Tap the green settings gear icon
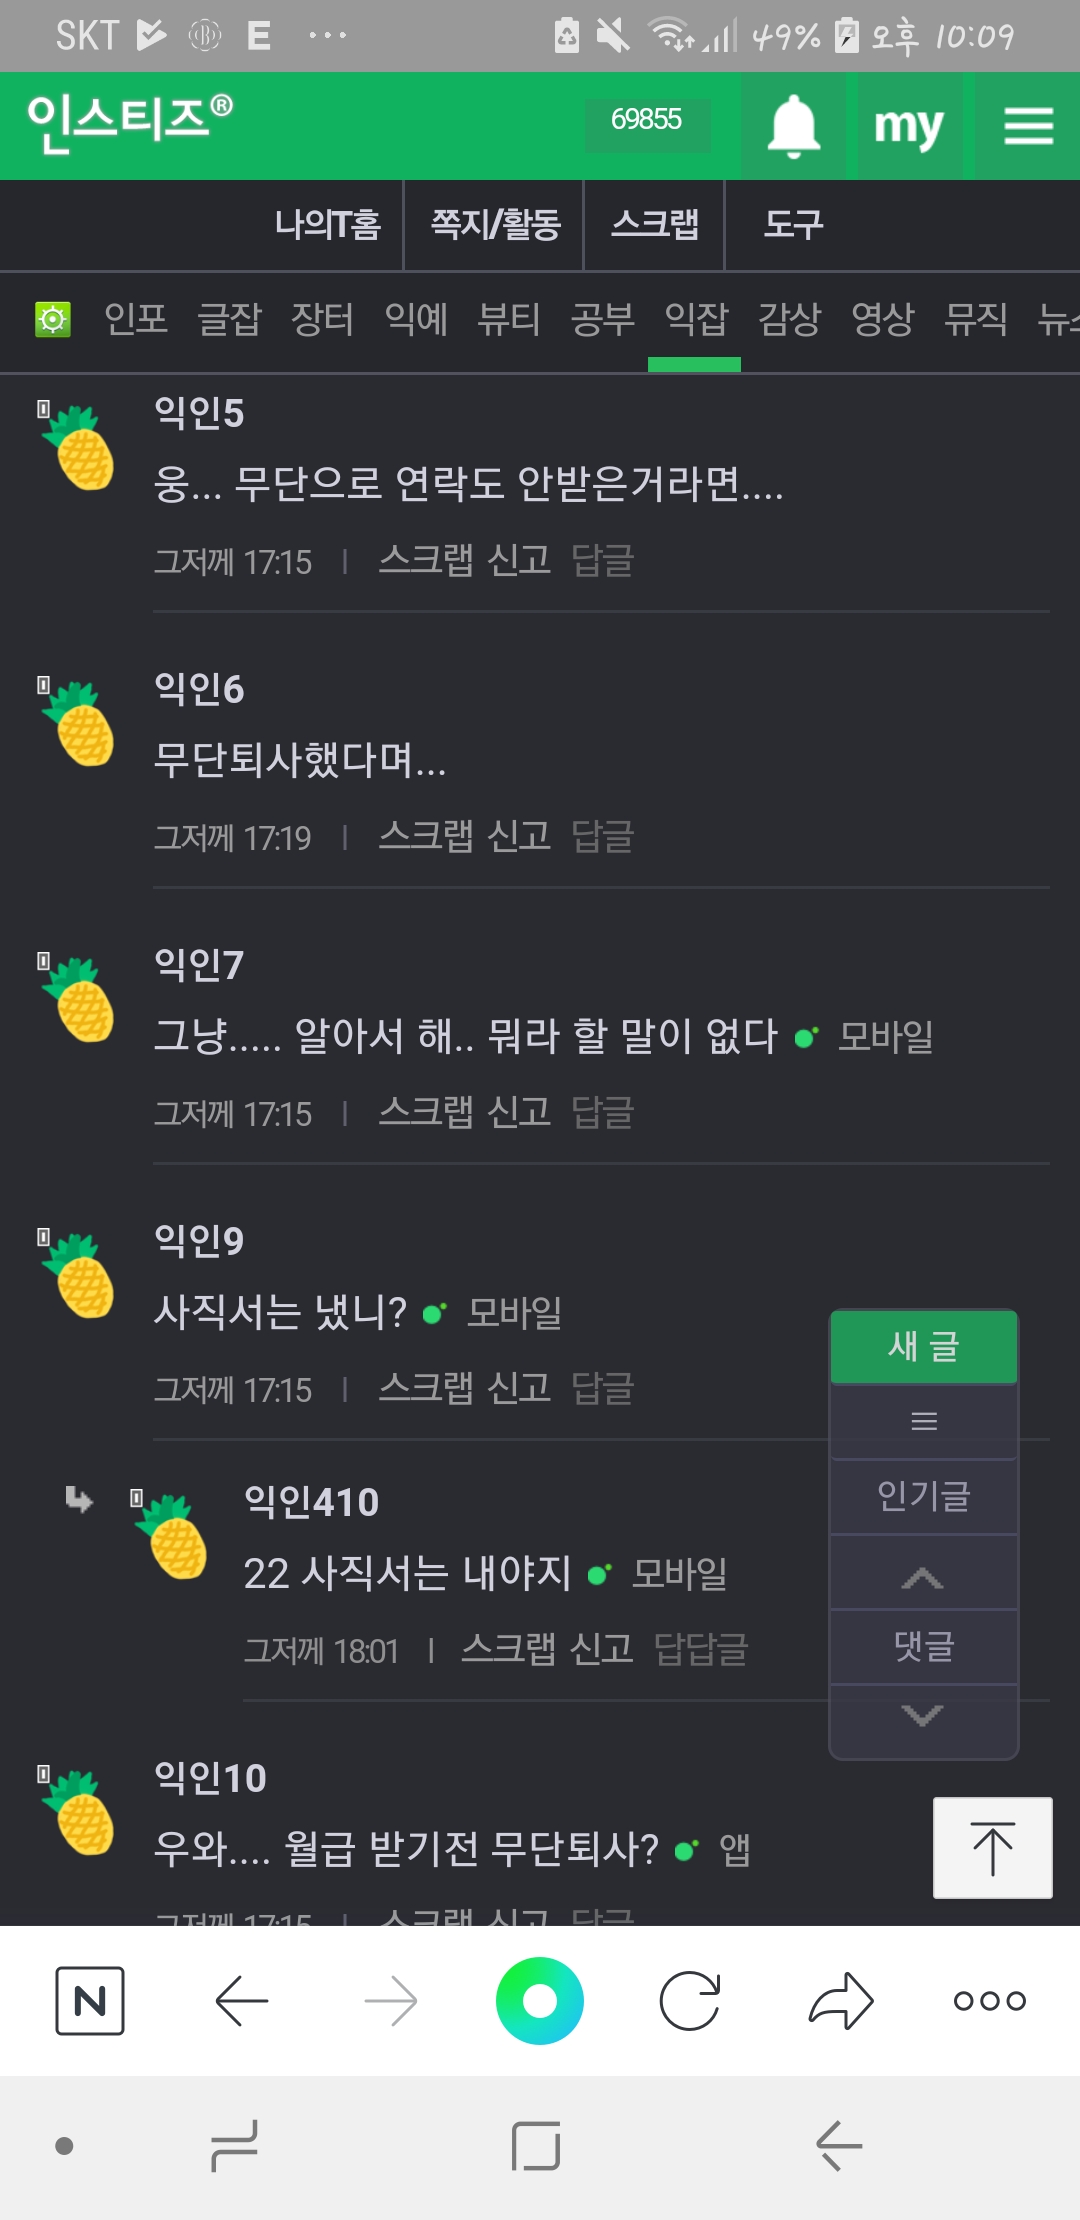1080x2220 pixels. [x=53, y=320]
